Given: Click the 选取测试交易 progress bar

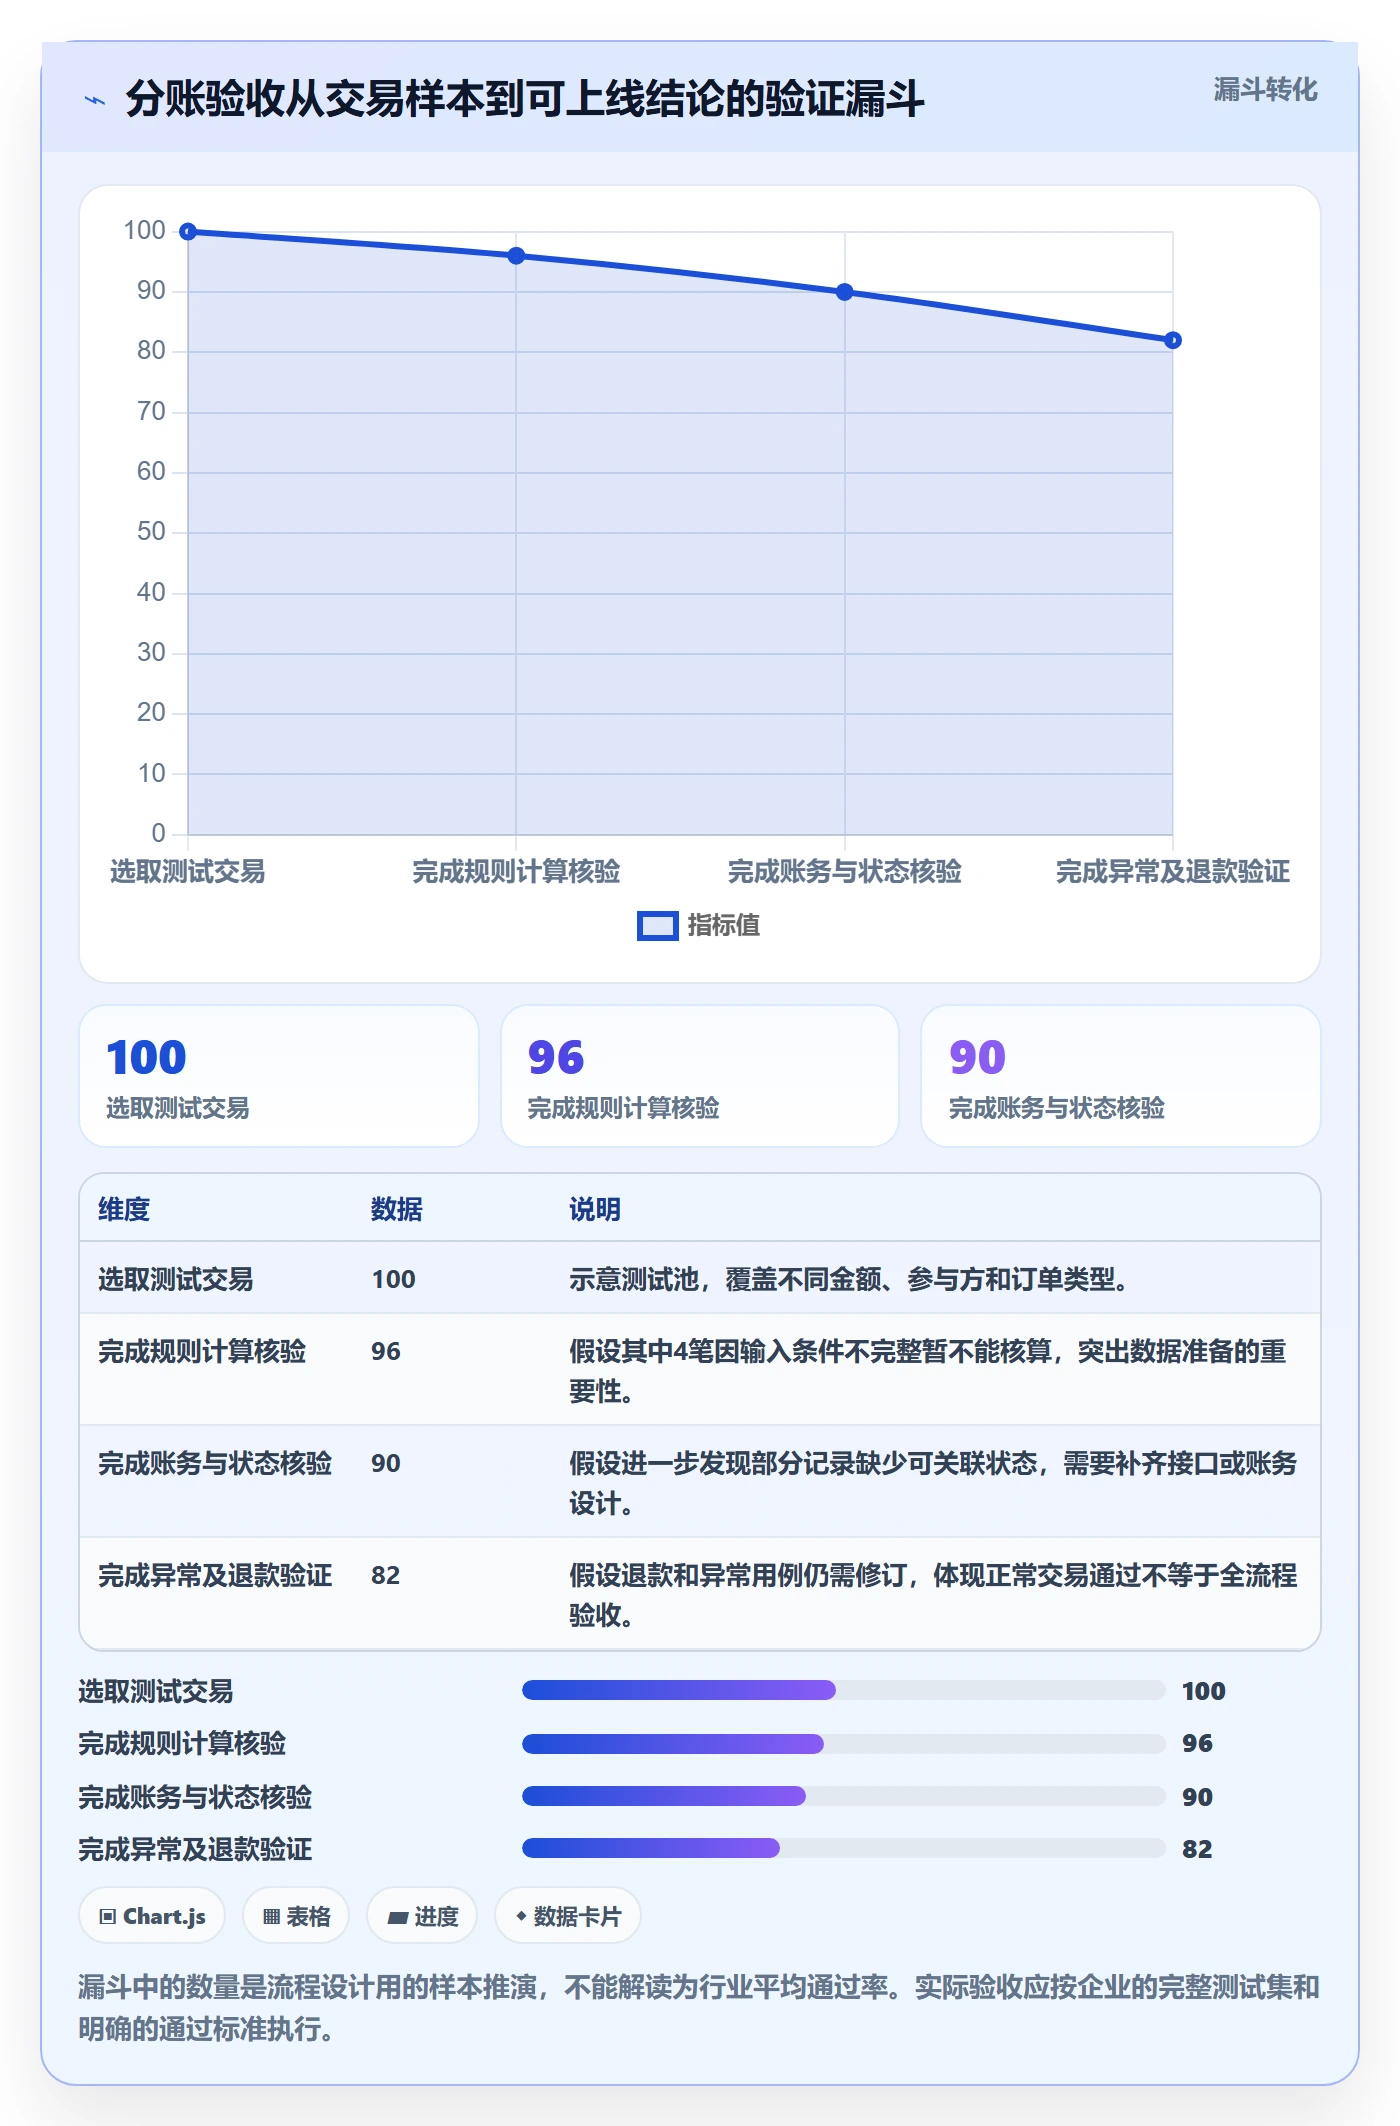Looking at the screenshot, I should (x=844, y=1690).
